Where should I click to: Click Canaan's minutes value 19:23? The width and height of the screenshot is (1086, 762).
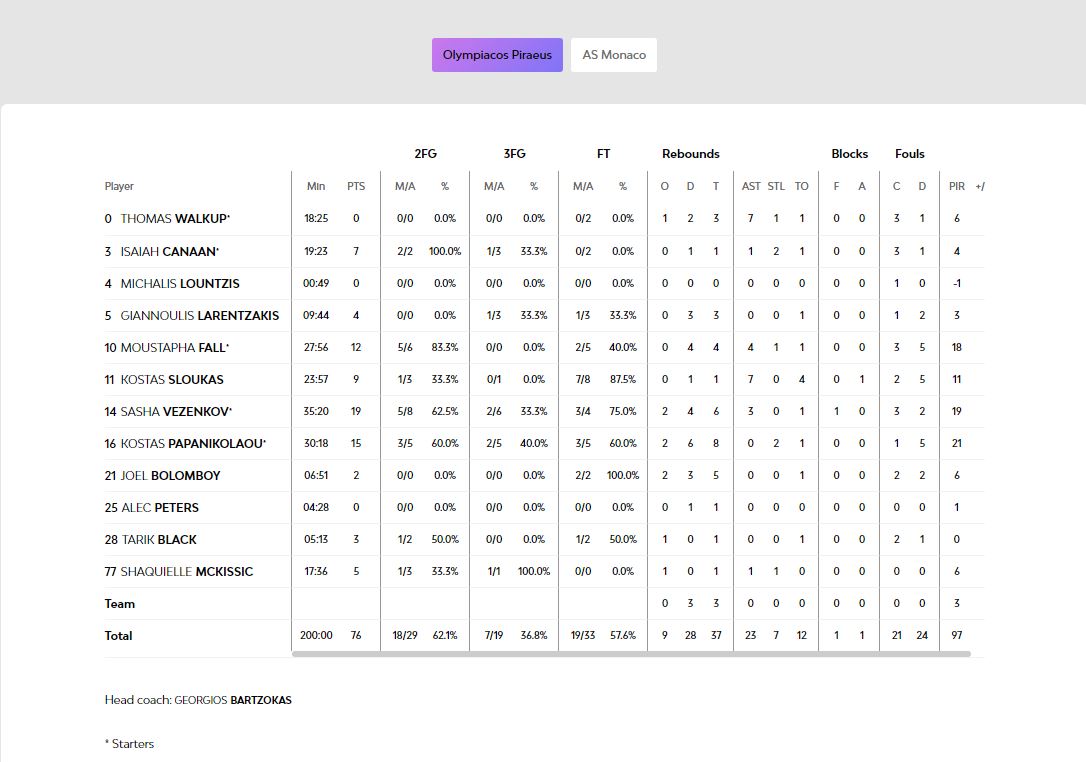[x=316, y=251]
